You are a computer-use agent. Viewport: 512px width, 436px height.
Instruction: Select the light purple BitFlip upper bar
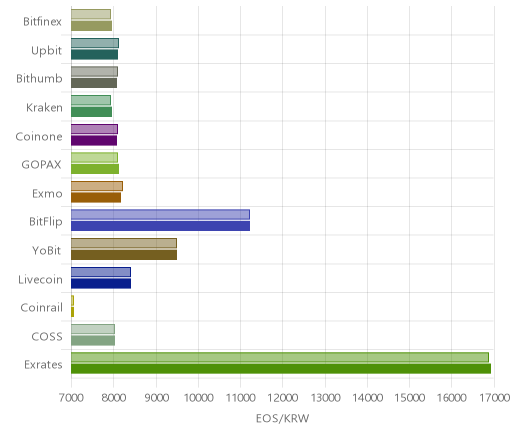pyautogui.click(x=160, y=214)
